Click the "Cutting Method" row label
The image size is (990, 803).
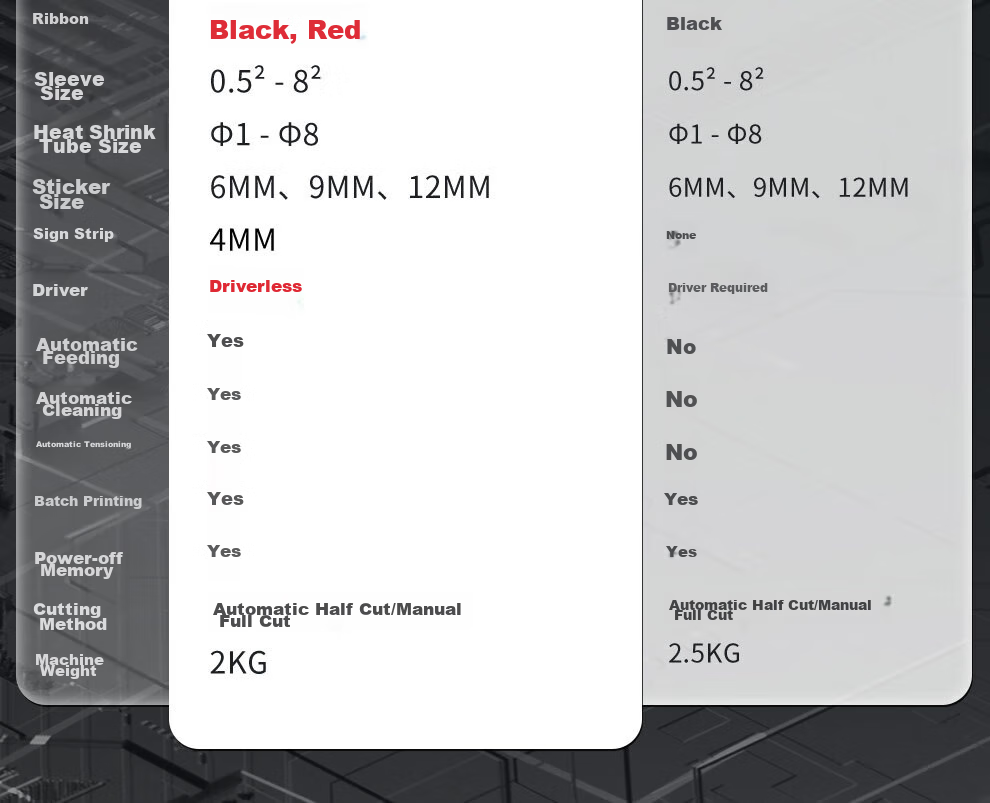pos(70,617)
